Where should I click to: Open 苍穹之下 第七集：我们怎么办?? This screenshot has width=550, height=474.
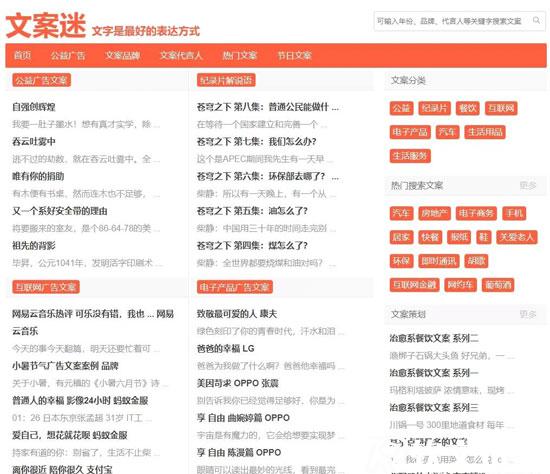[256, 141]
